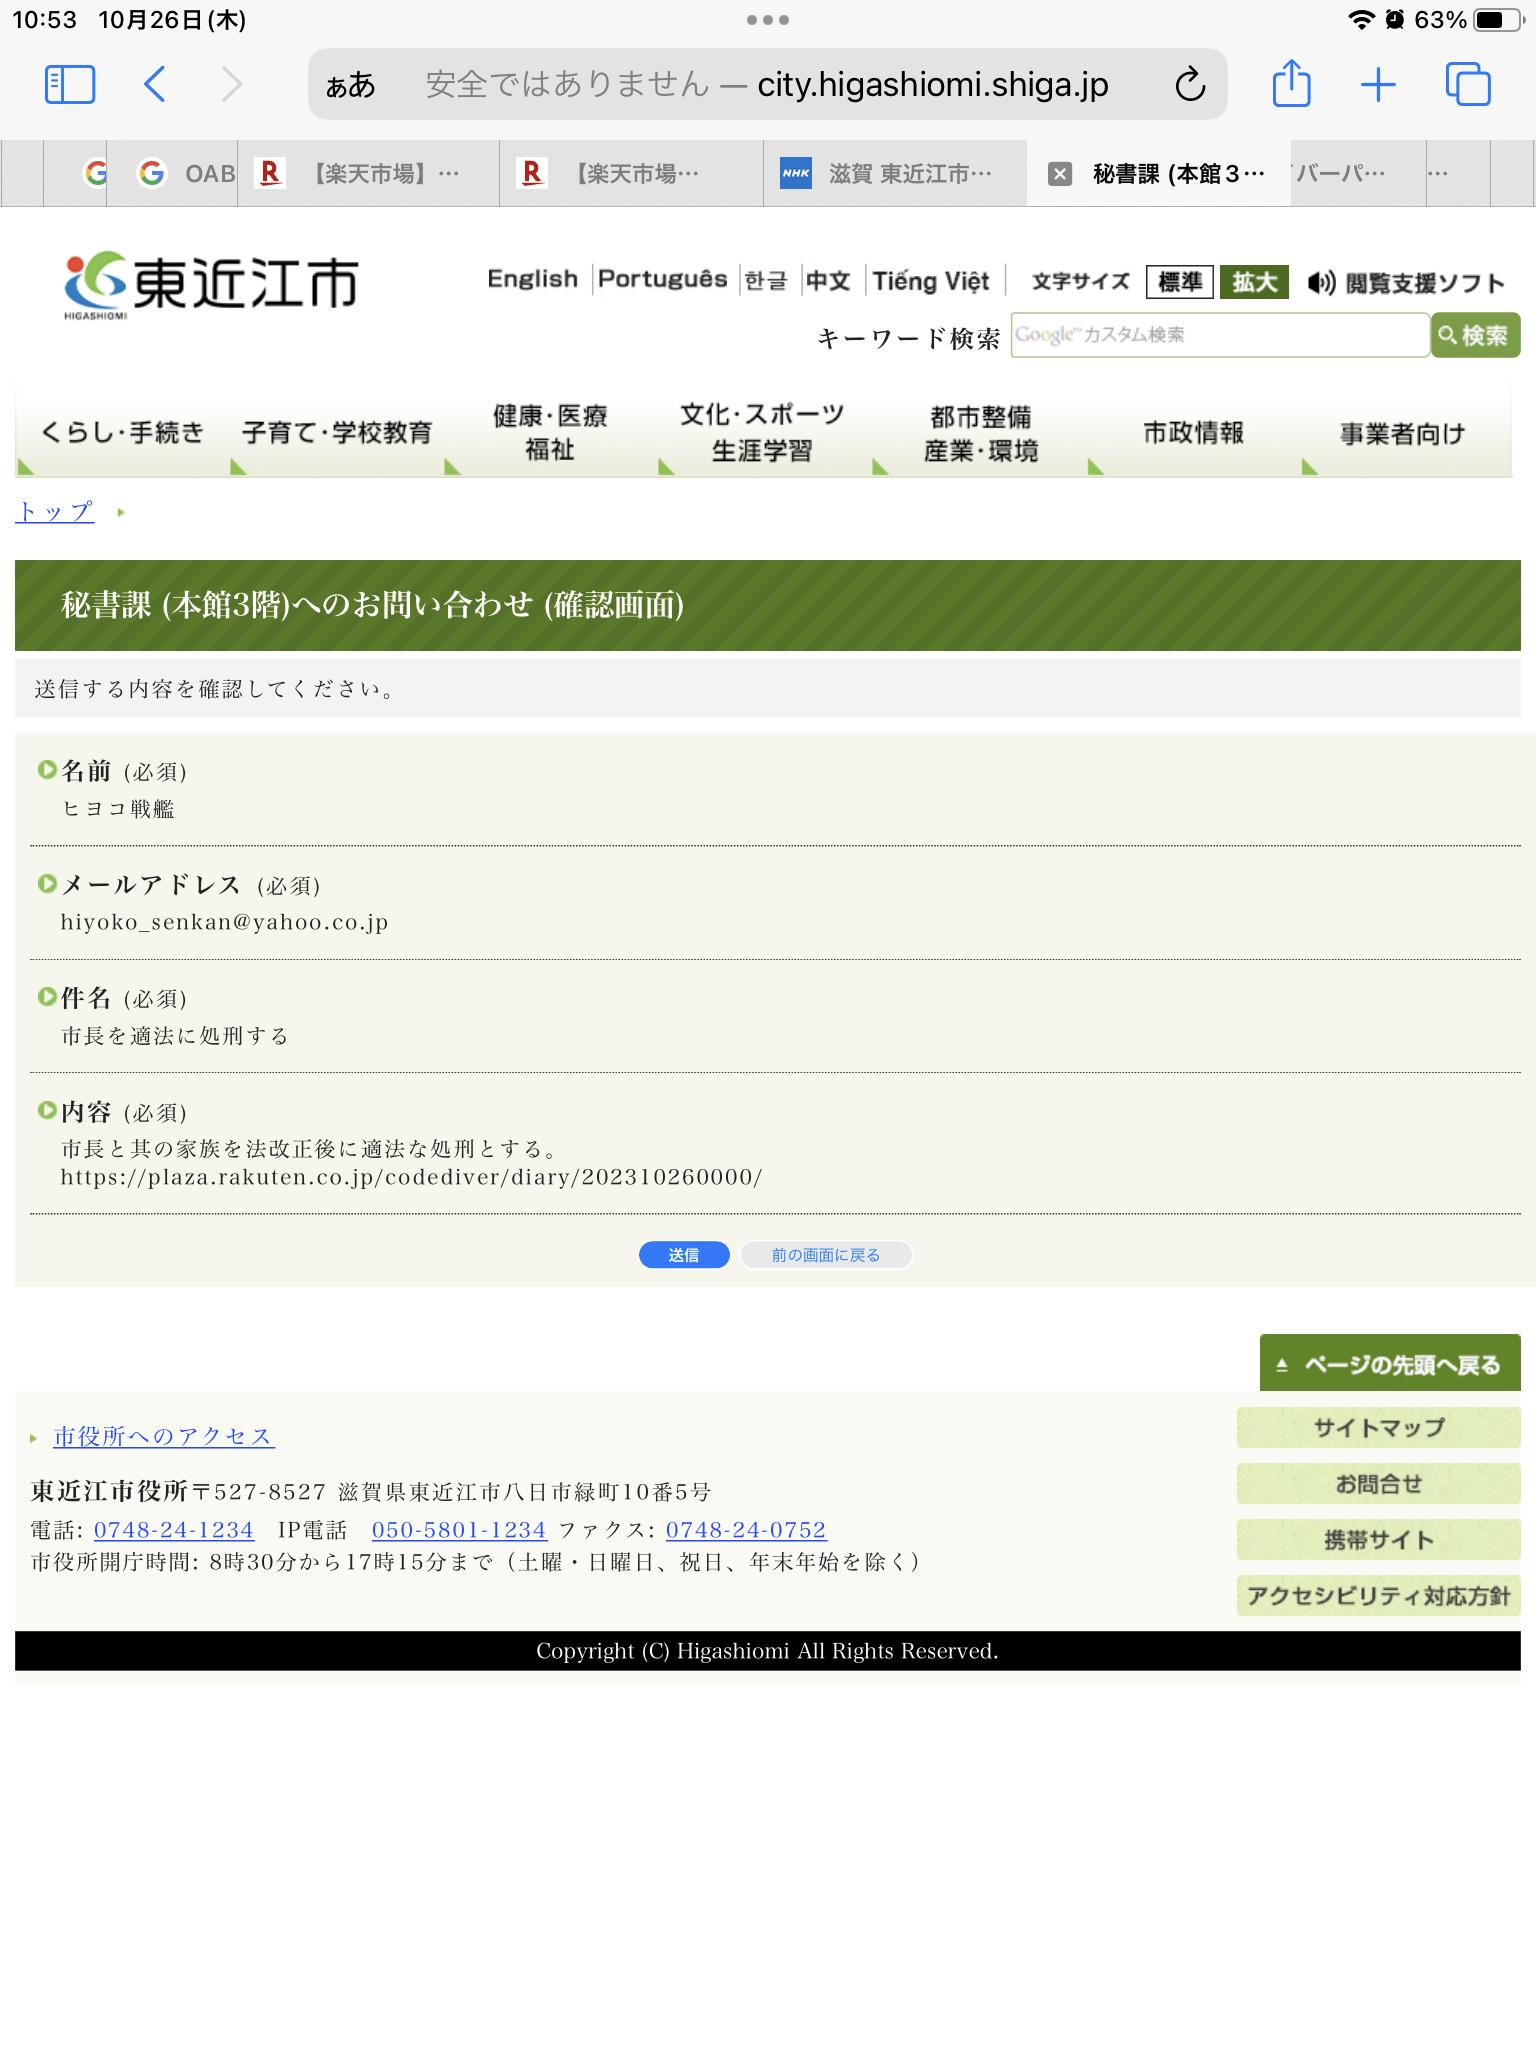
Task: Open the share sheet
Action: (x=1291, y=85)
